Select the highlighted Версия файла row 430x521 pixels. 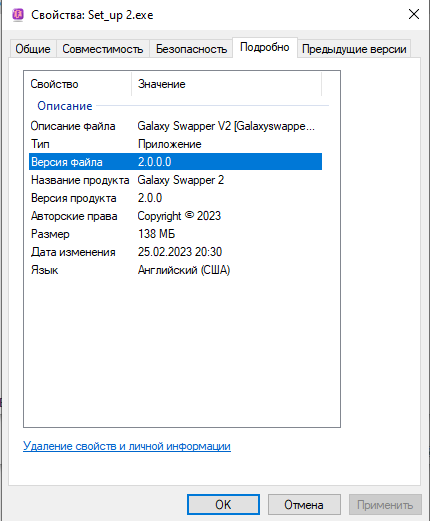pyautogui.click(x=175, y=162)
